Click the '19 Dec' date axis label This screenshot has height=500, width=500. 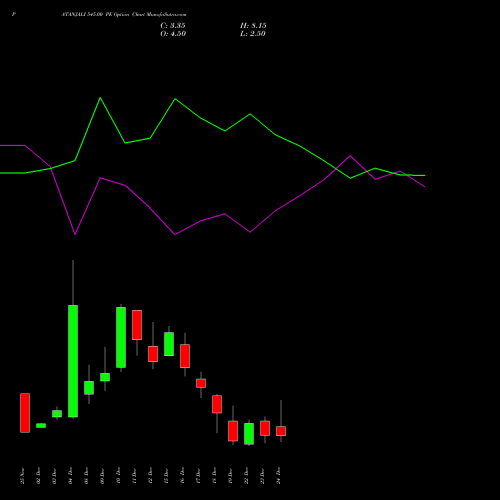(230, 476)
